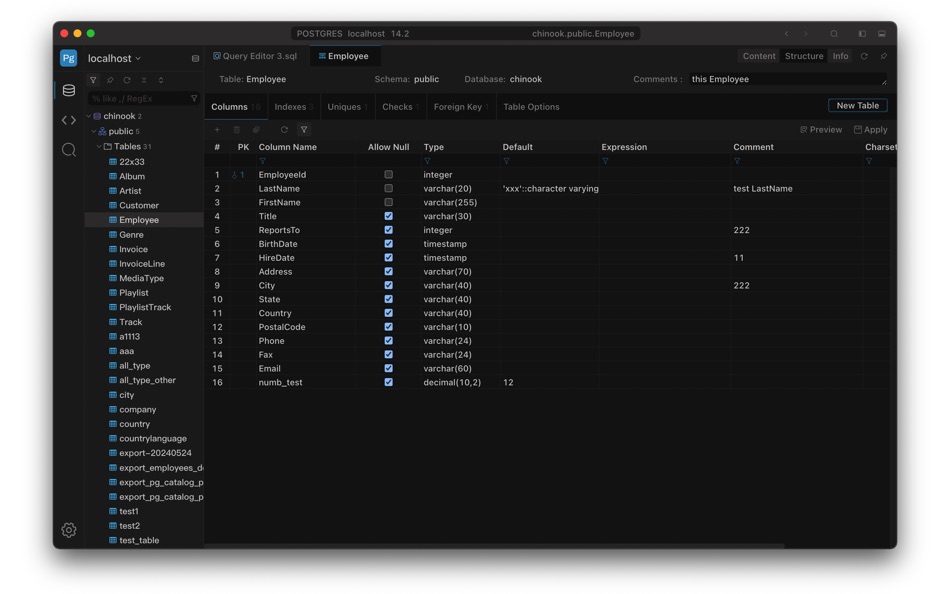Toggle the sidebar tree filter funnel
The width and height of the screenshot is (950, 594).
pyautogui.click(x=93, y=80)
